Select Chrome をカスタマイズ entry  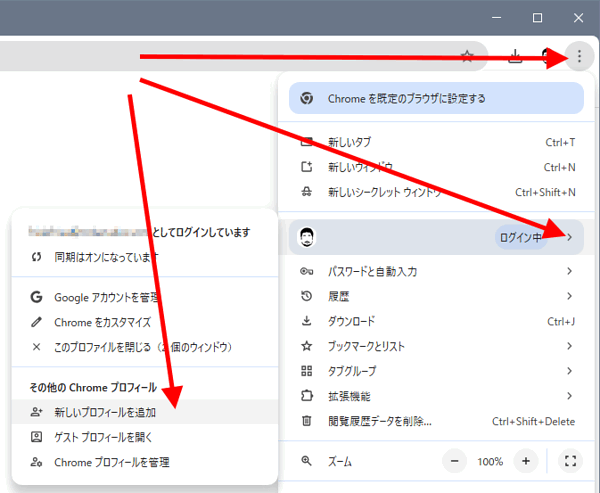[145, 322]
